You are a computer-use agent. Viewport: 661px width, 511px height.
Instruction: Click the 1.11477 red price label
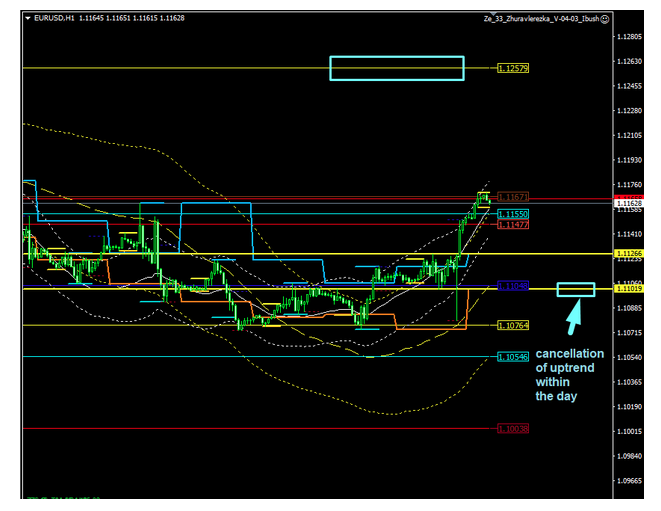click(512, 225)
